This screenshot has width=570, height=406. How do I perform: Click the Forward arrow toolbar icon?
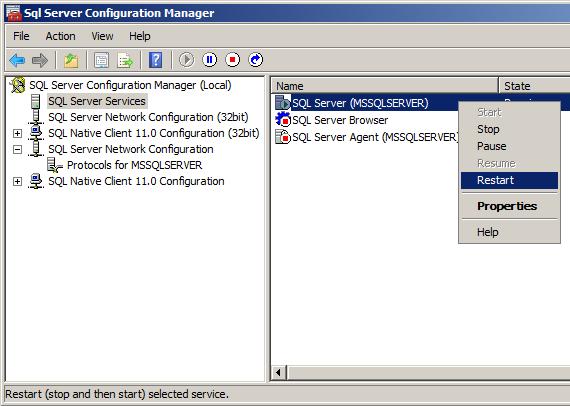pos(40,60)
